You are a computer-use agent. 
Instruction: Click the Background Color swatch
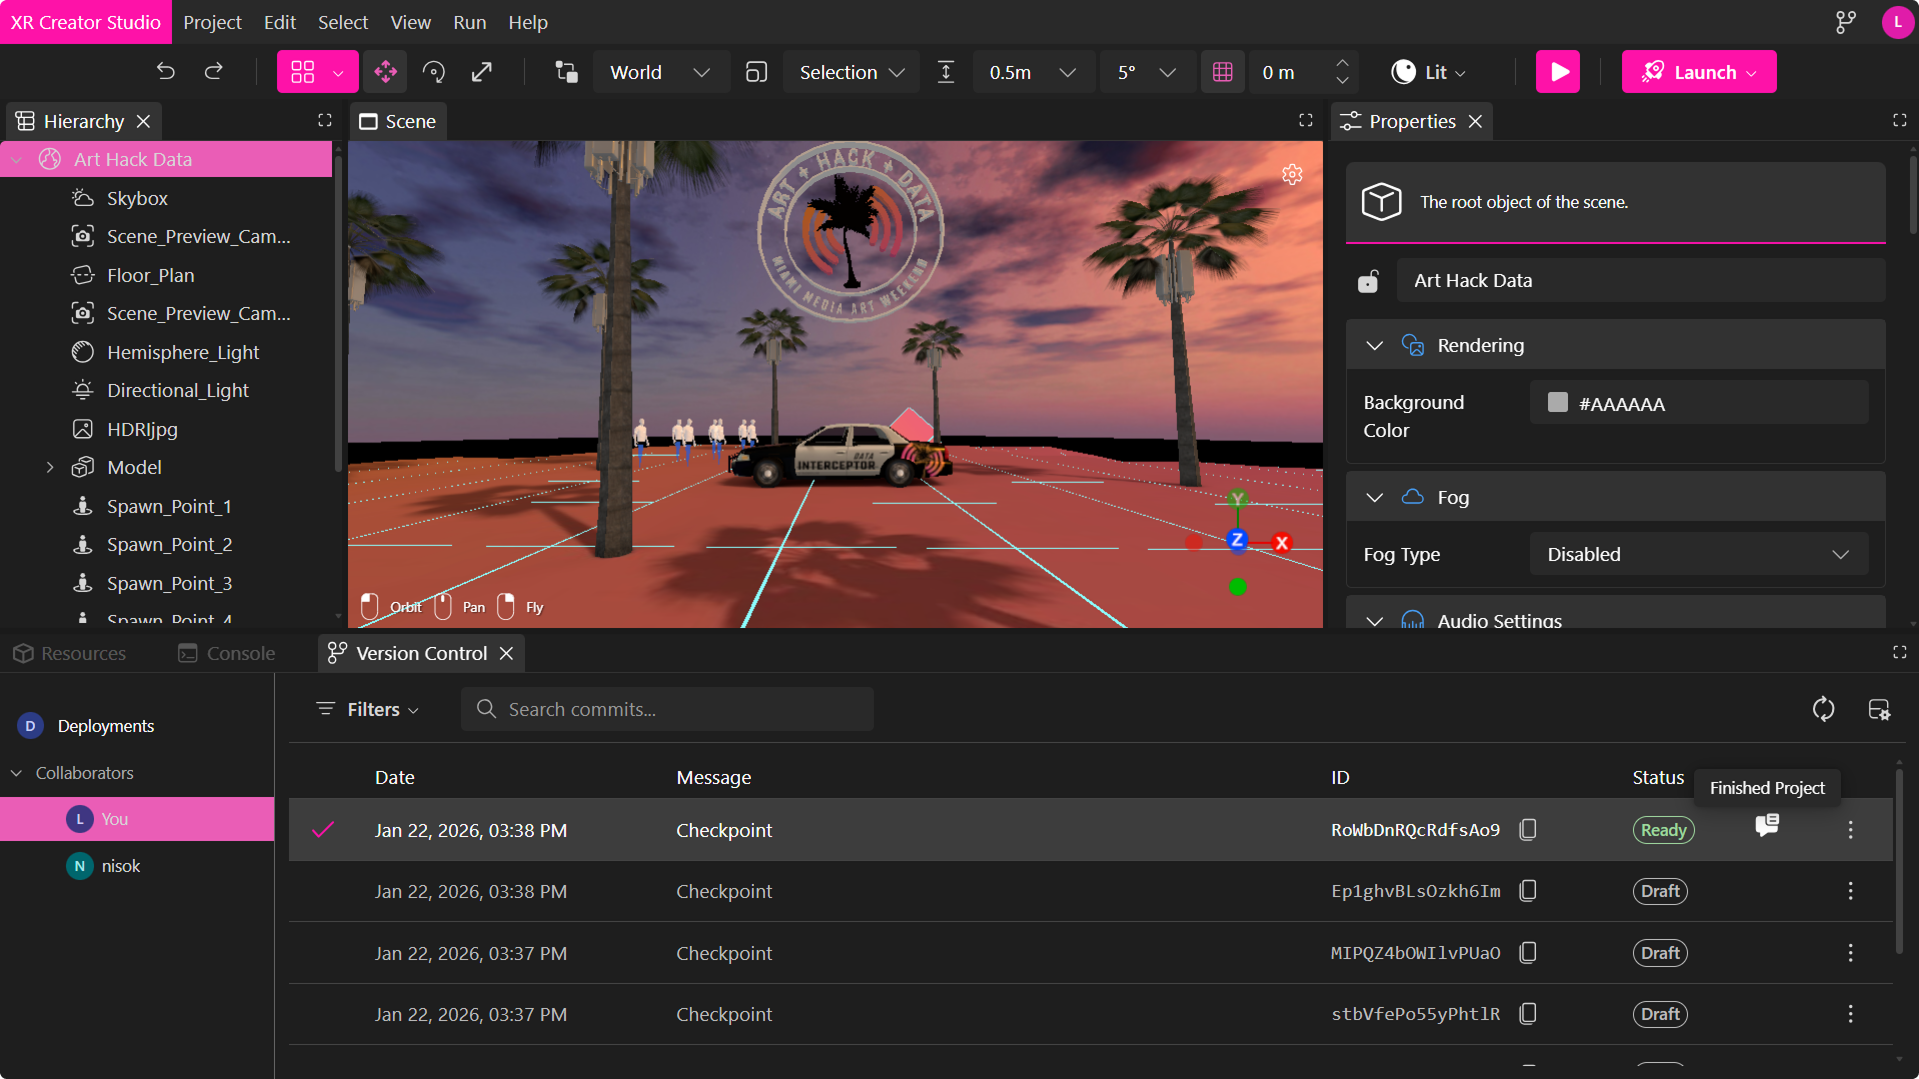coord(1557,403)
